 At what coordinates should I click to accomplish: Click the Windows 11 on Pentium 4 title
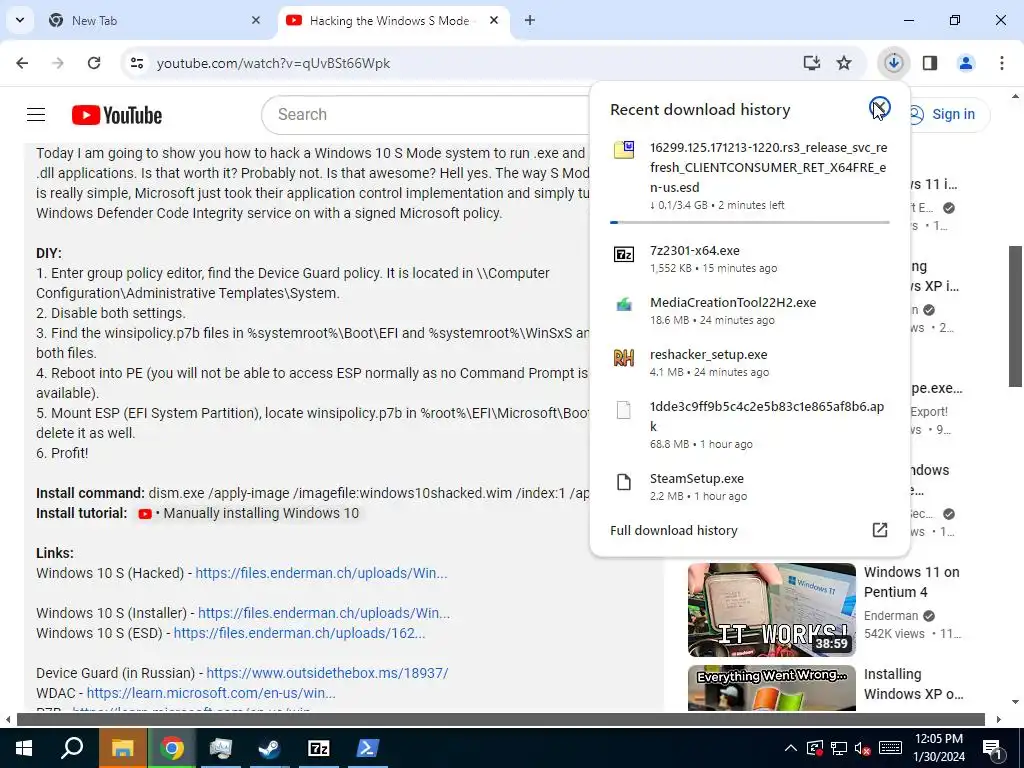pyautogui.click(x=912, y=582)
